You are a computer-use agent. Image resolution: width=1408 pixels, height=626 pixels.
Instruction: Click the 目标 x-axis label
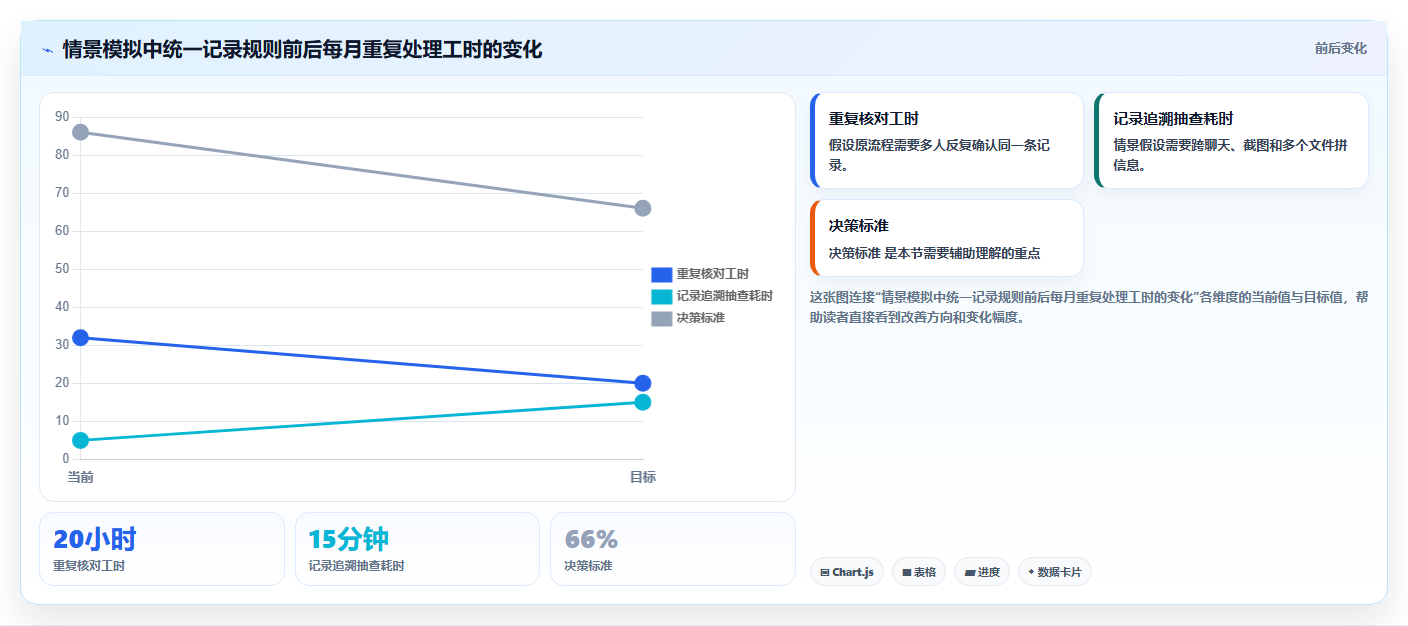[643, 477]
